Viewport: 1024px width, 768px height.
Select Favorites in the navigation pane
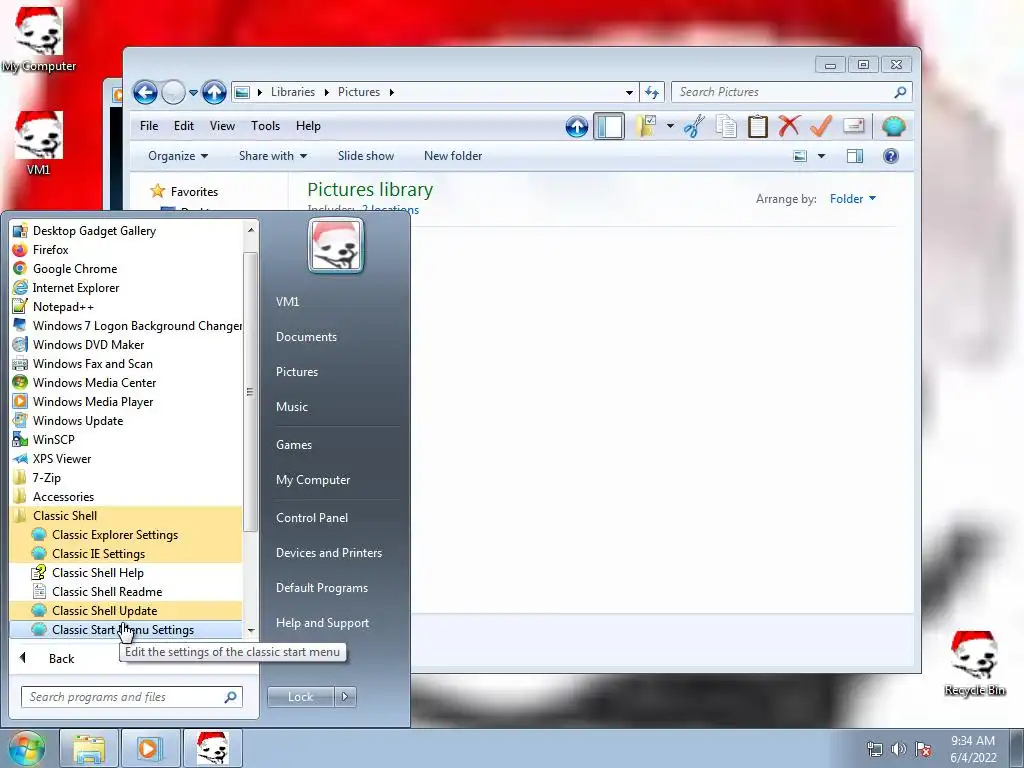[194, 191]
